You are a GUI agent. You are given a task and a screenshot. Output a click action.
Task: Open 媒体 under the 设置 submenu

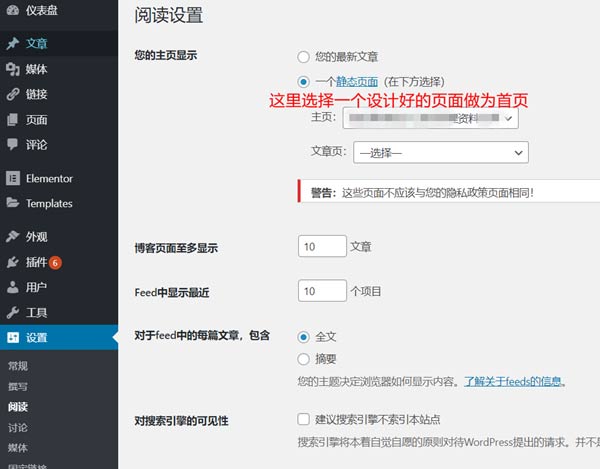(18, 448)
